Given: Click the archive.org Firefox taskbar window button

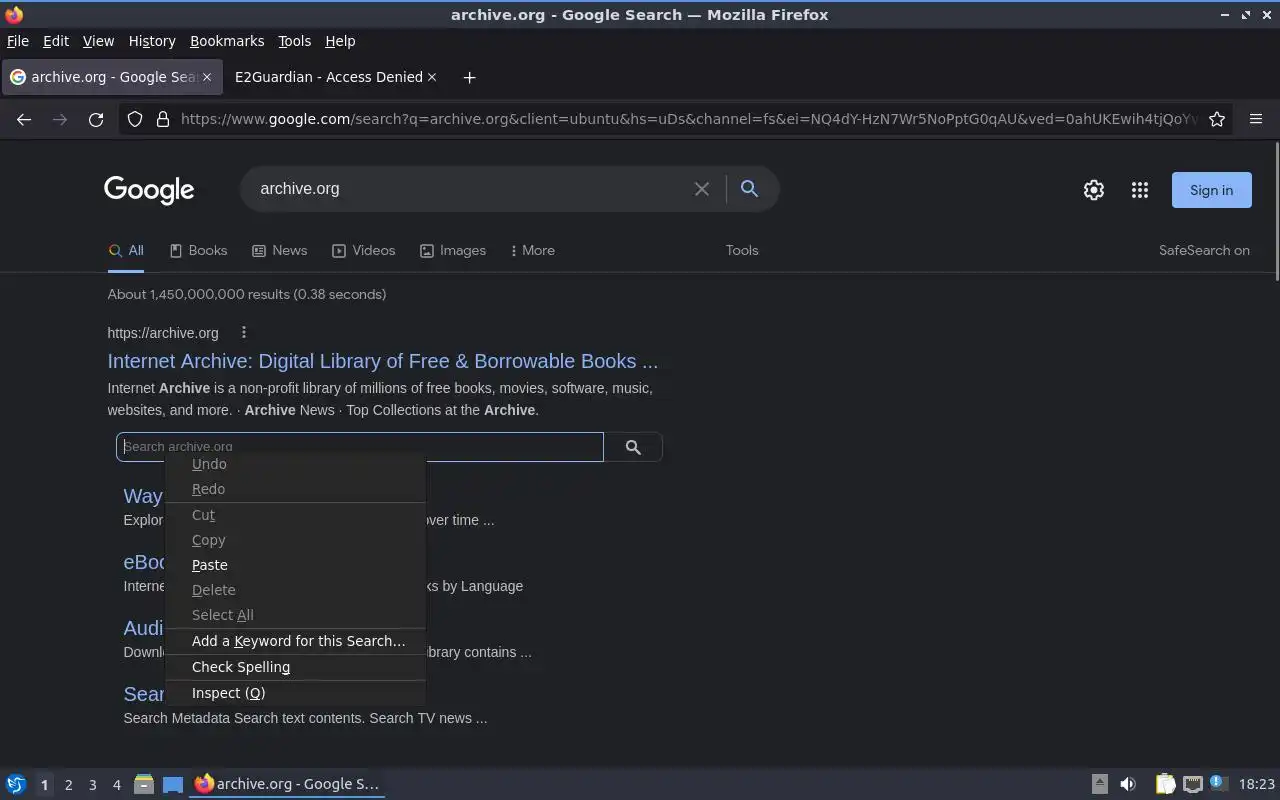Looking at the screenshot, I should click(287, 784).
